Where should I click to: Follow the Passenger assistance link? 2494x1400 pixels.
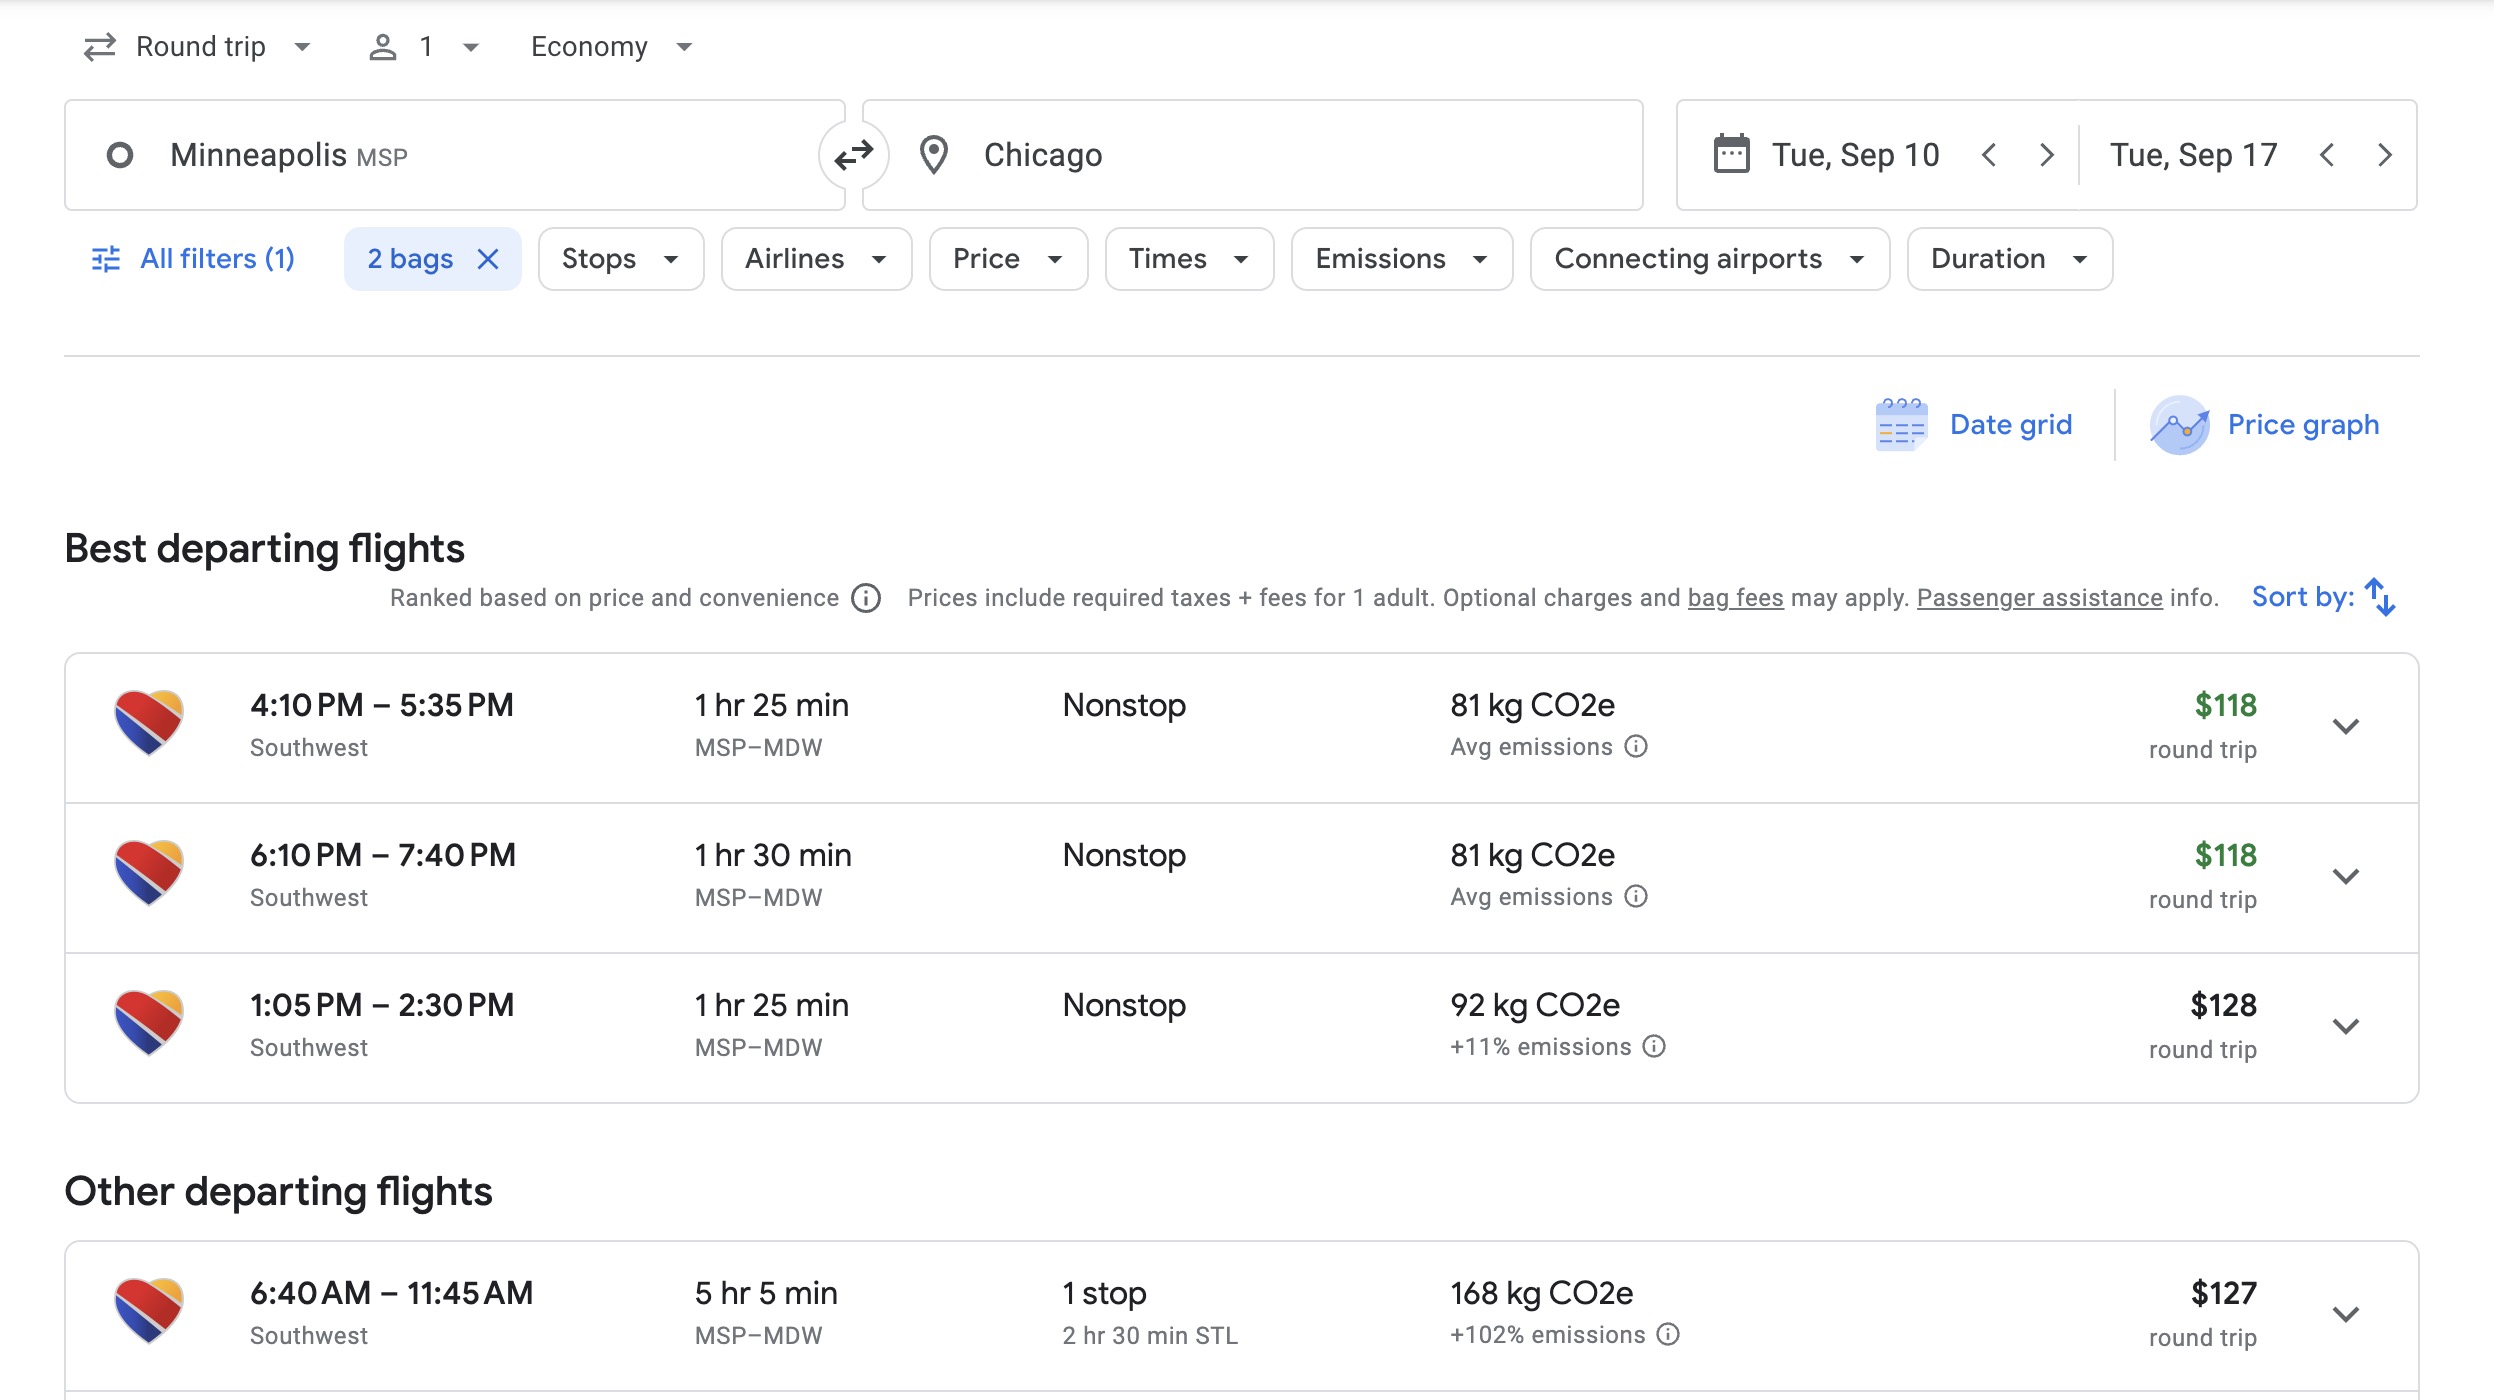[2039, 598]
